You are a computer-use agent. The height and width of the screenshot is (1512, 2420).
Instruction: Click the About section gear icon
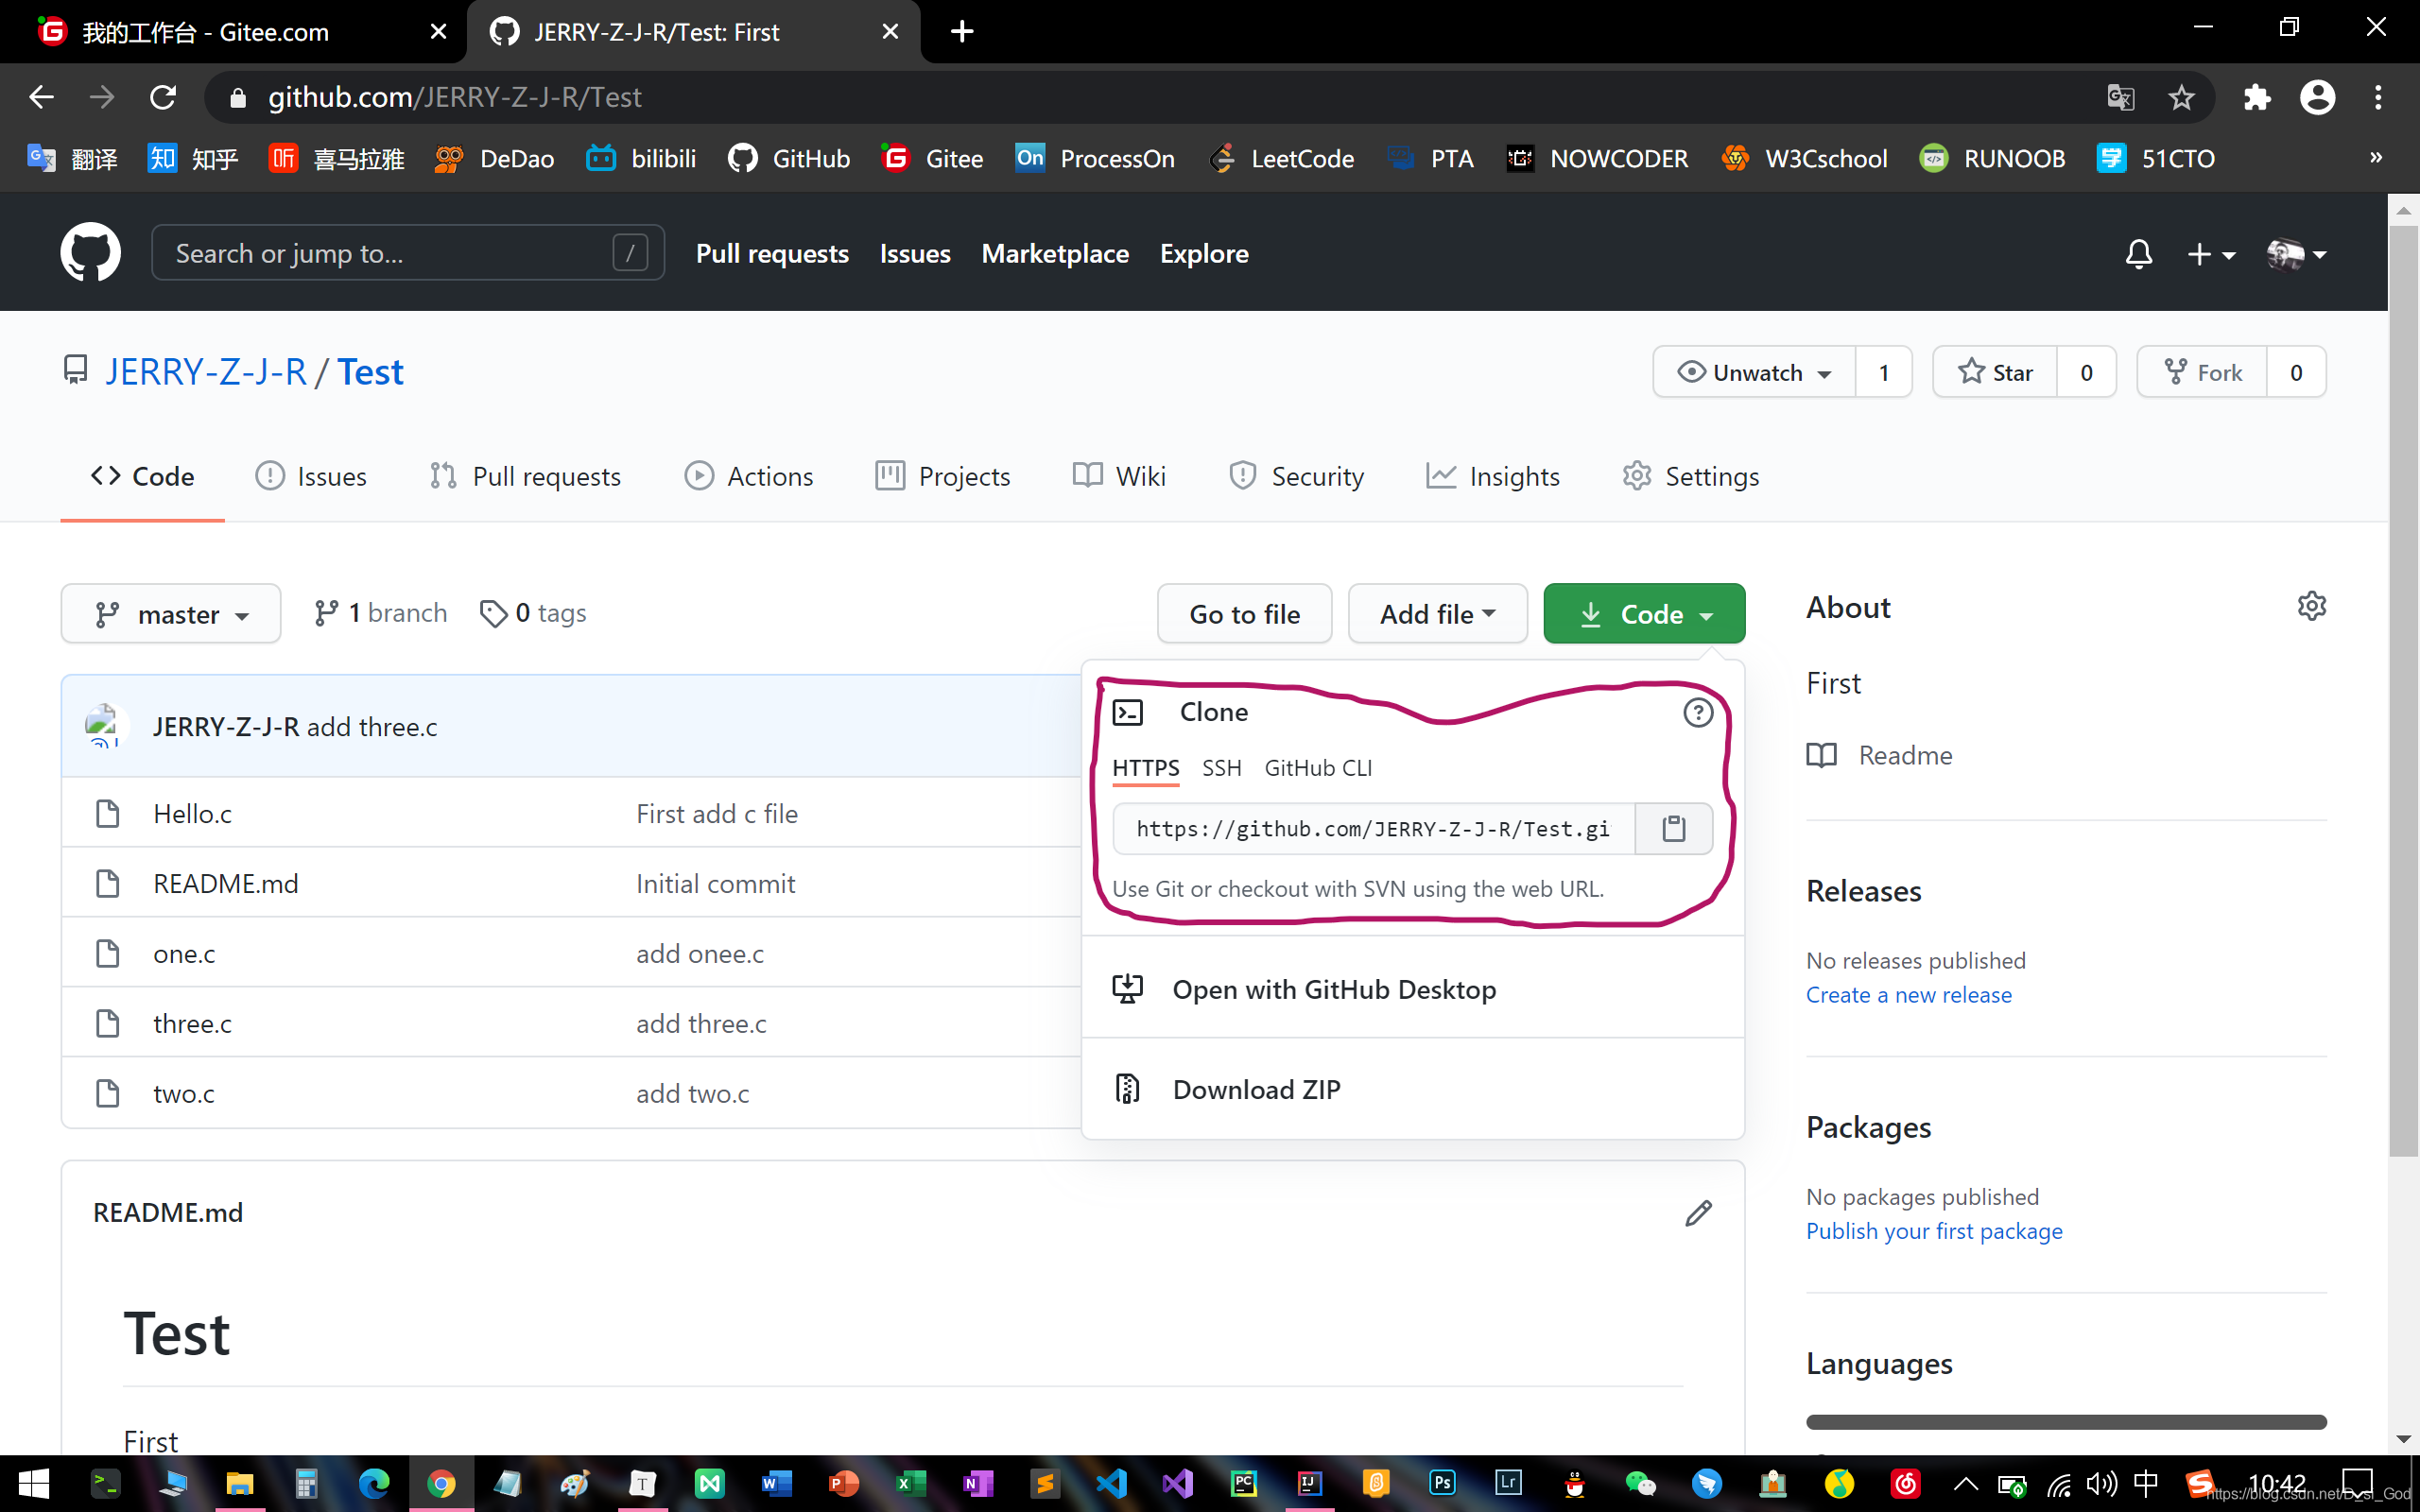point(2311,606)
